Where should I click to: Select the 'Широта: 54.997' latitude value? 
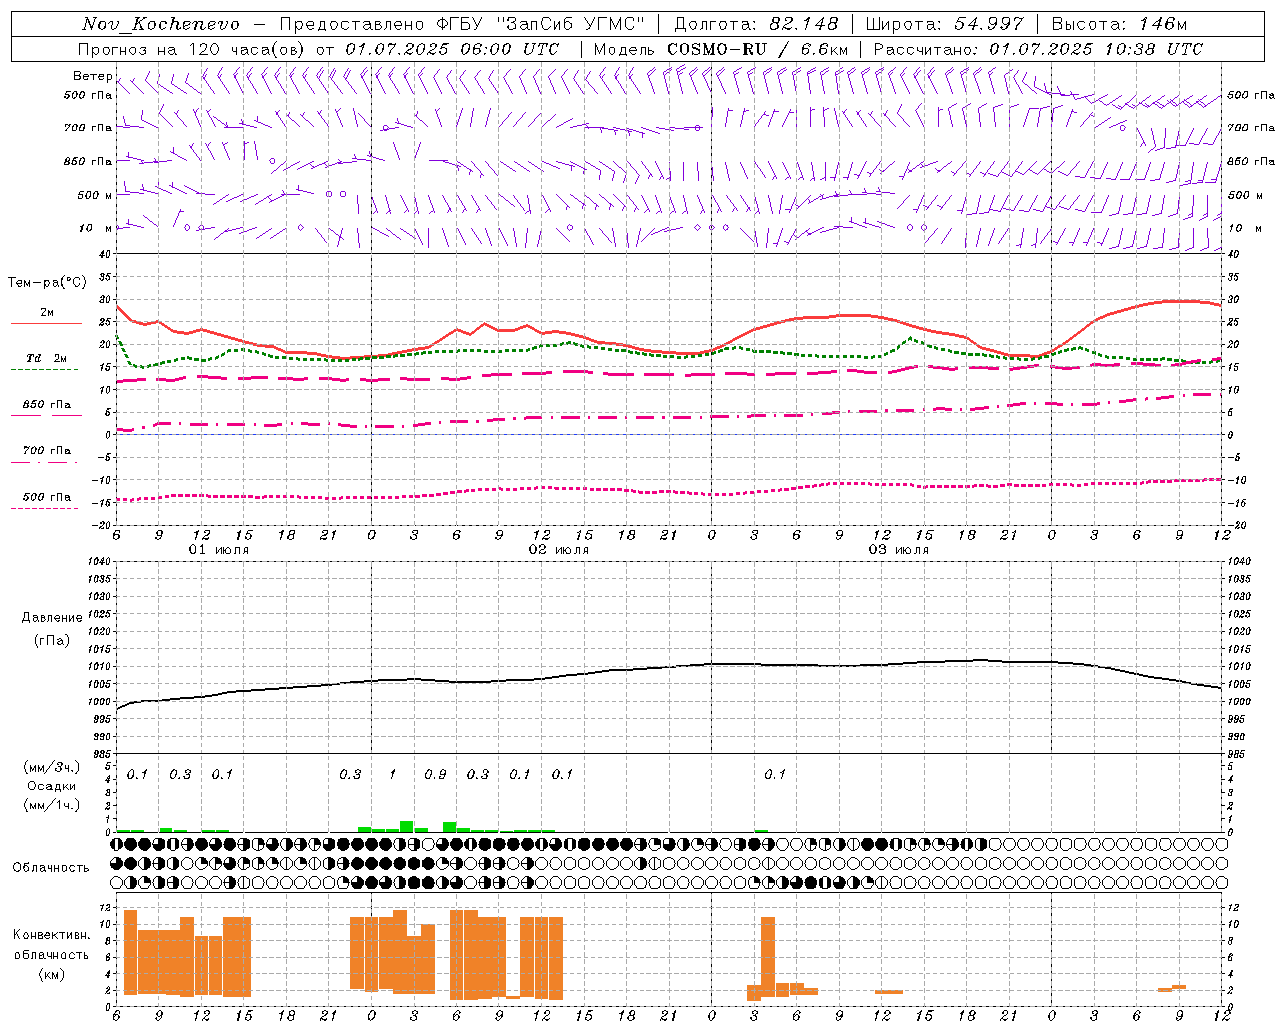(944, 24)
